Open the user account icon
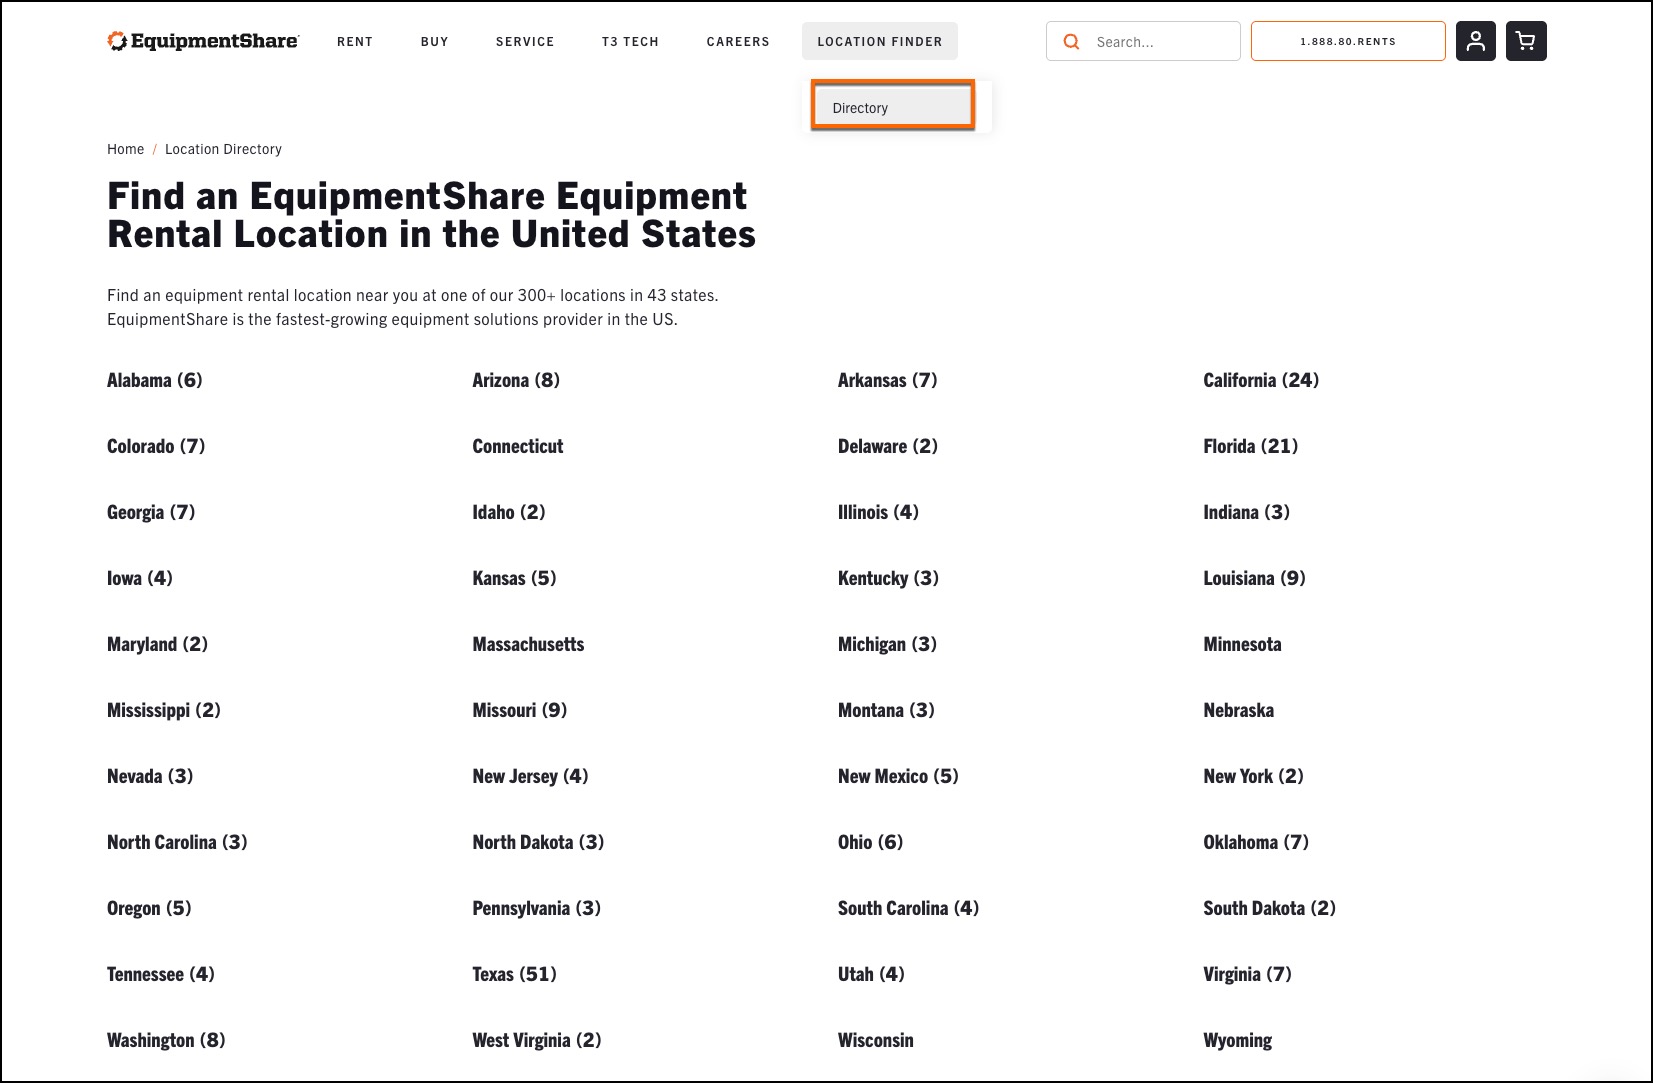Screen dimensions: 1653x1083 click(1476, 41)
